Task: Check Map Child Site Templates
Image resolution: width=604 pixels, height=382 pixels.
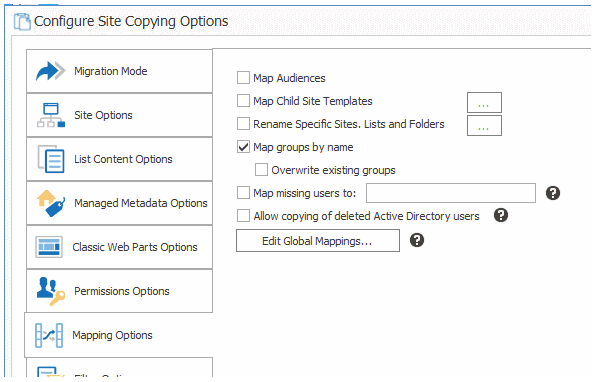Action: point(243,101)
